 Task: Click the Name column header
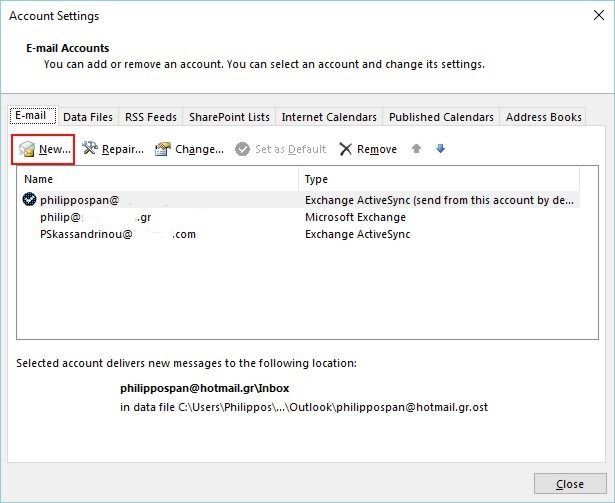tap(158, 179)
